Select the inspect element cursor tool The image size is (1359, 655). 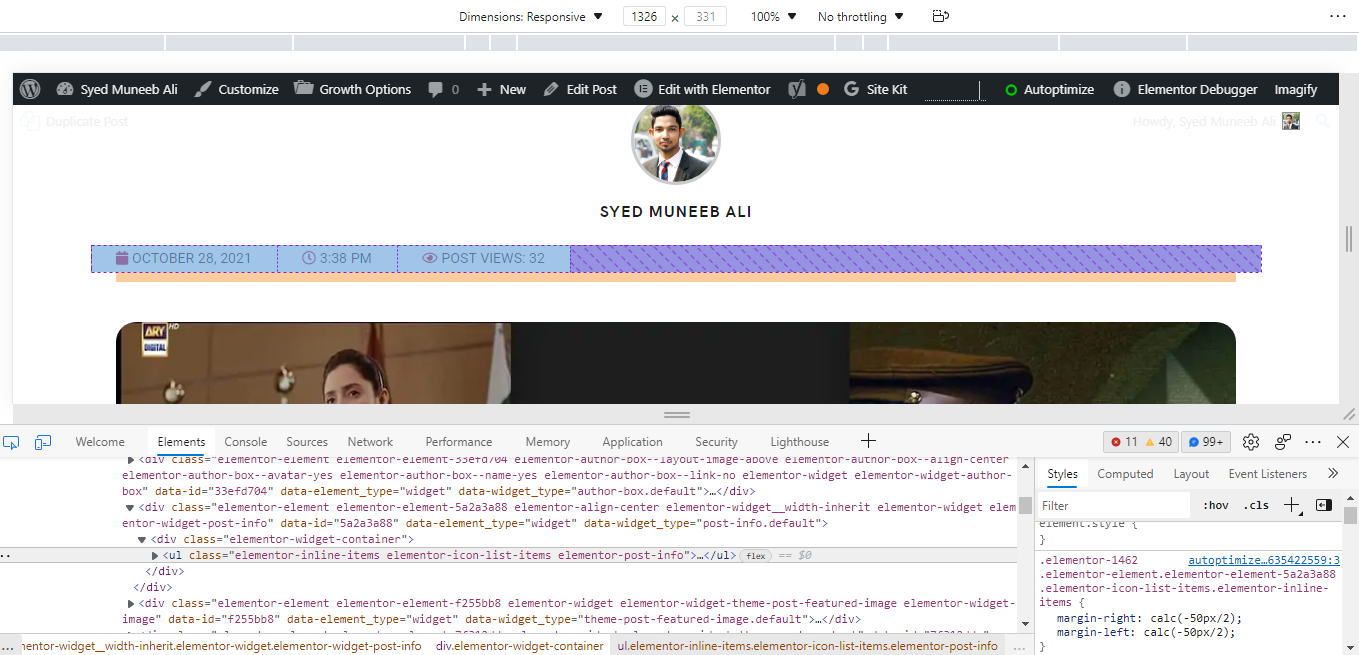point(11,441)
